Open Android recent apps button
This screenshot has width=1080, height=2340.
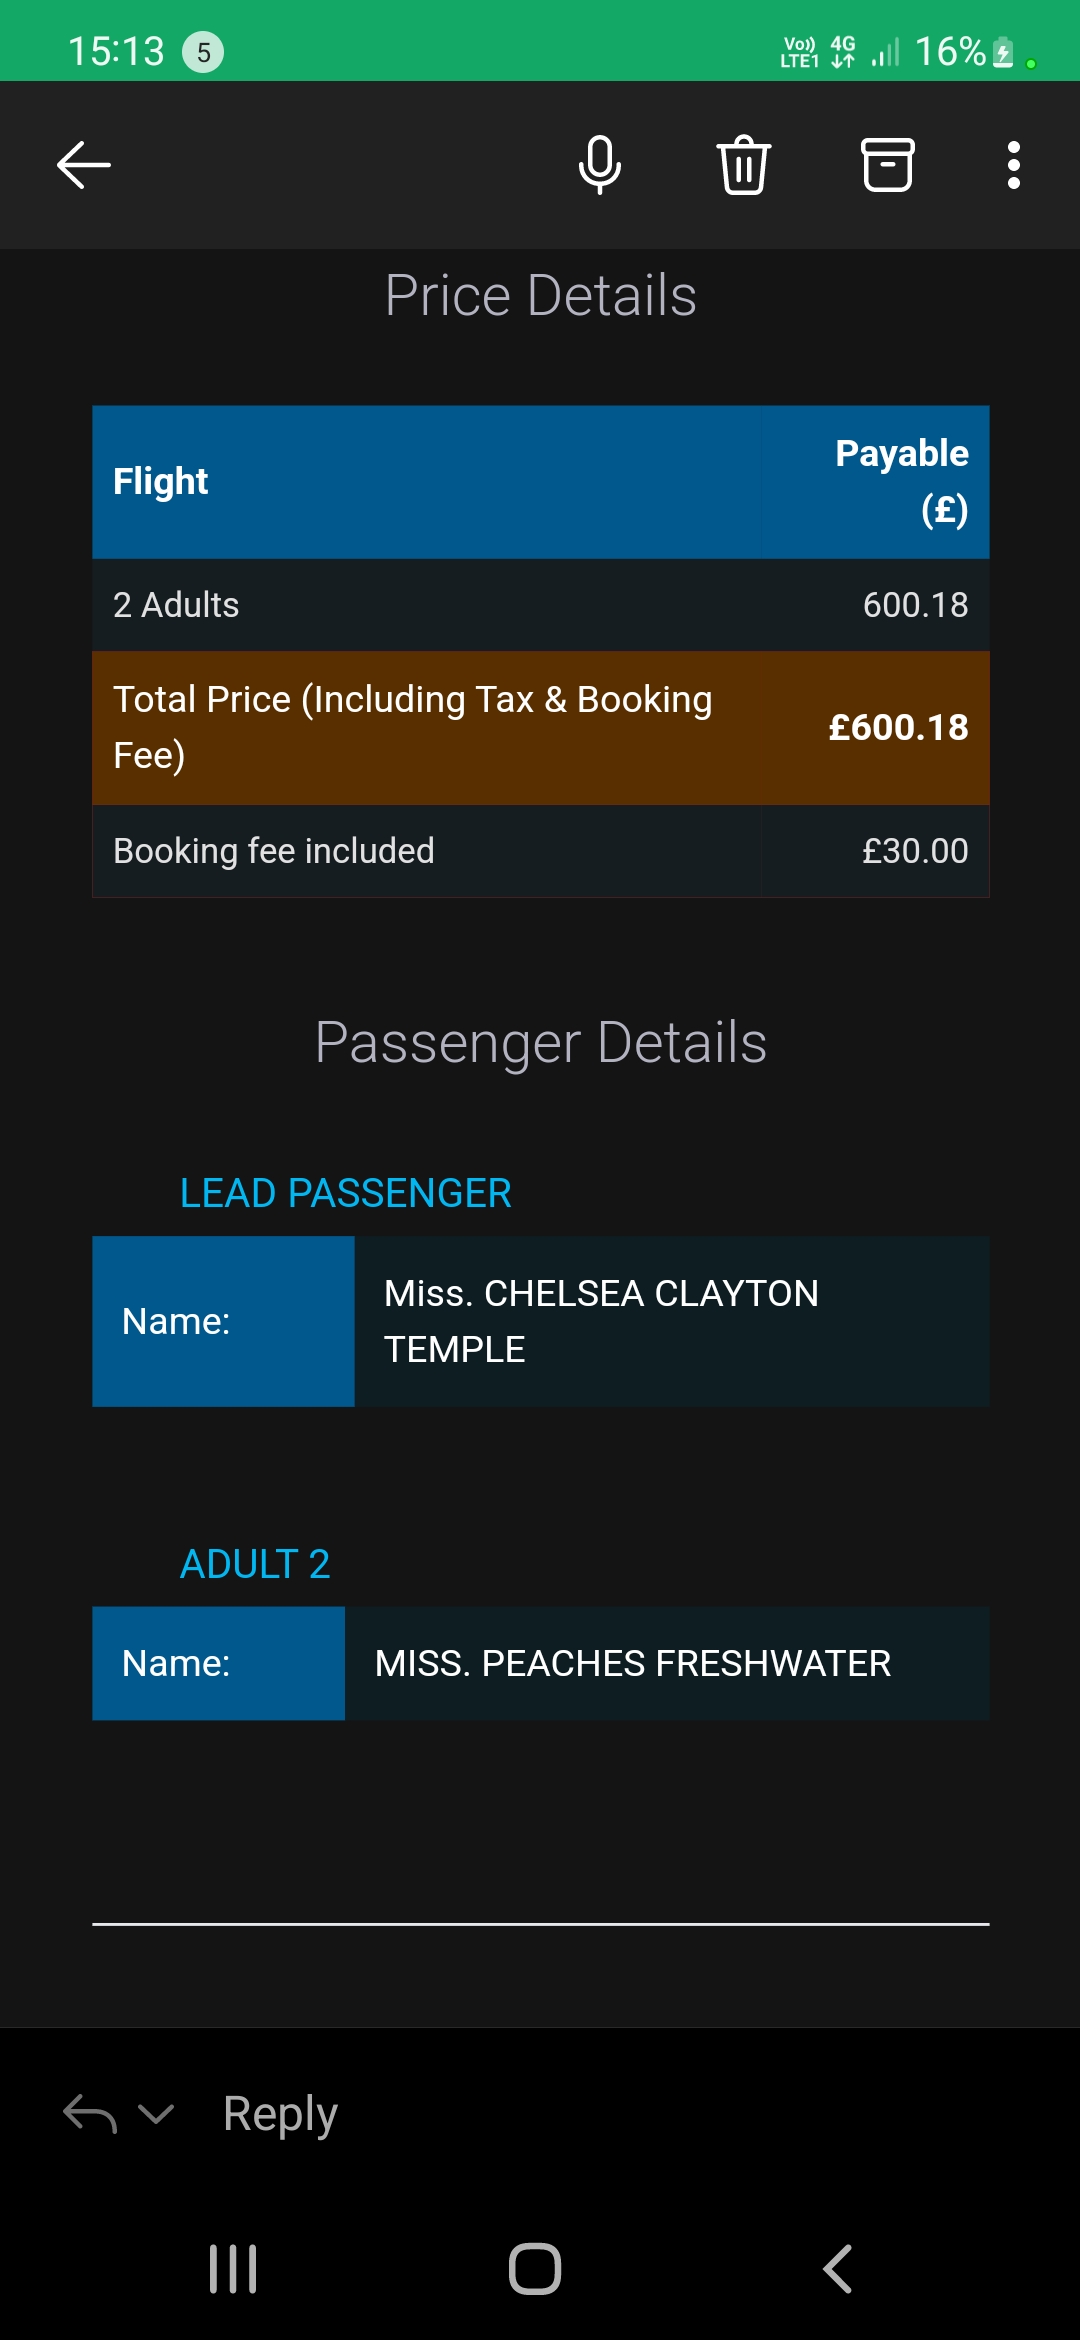click(233, 2269)
